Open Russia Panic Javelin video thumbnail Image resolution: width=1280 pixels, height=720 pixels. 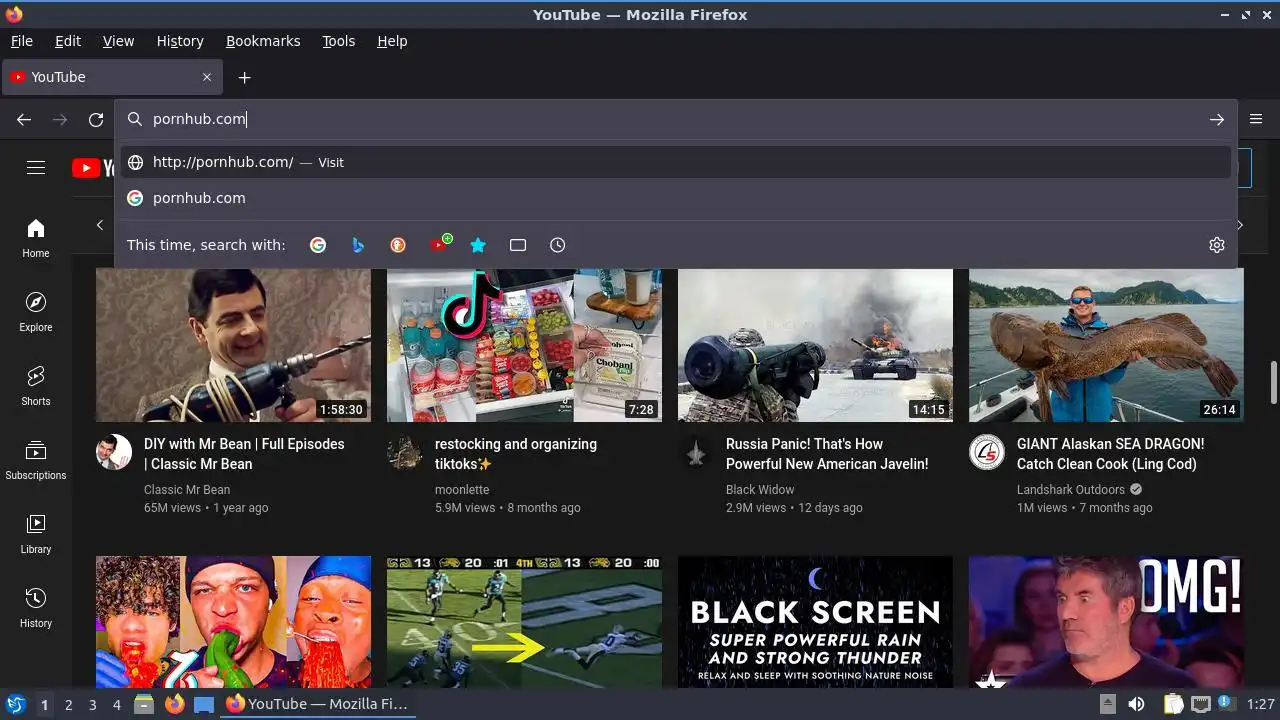[x=815, y=345]
